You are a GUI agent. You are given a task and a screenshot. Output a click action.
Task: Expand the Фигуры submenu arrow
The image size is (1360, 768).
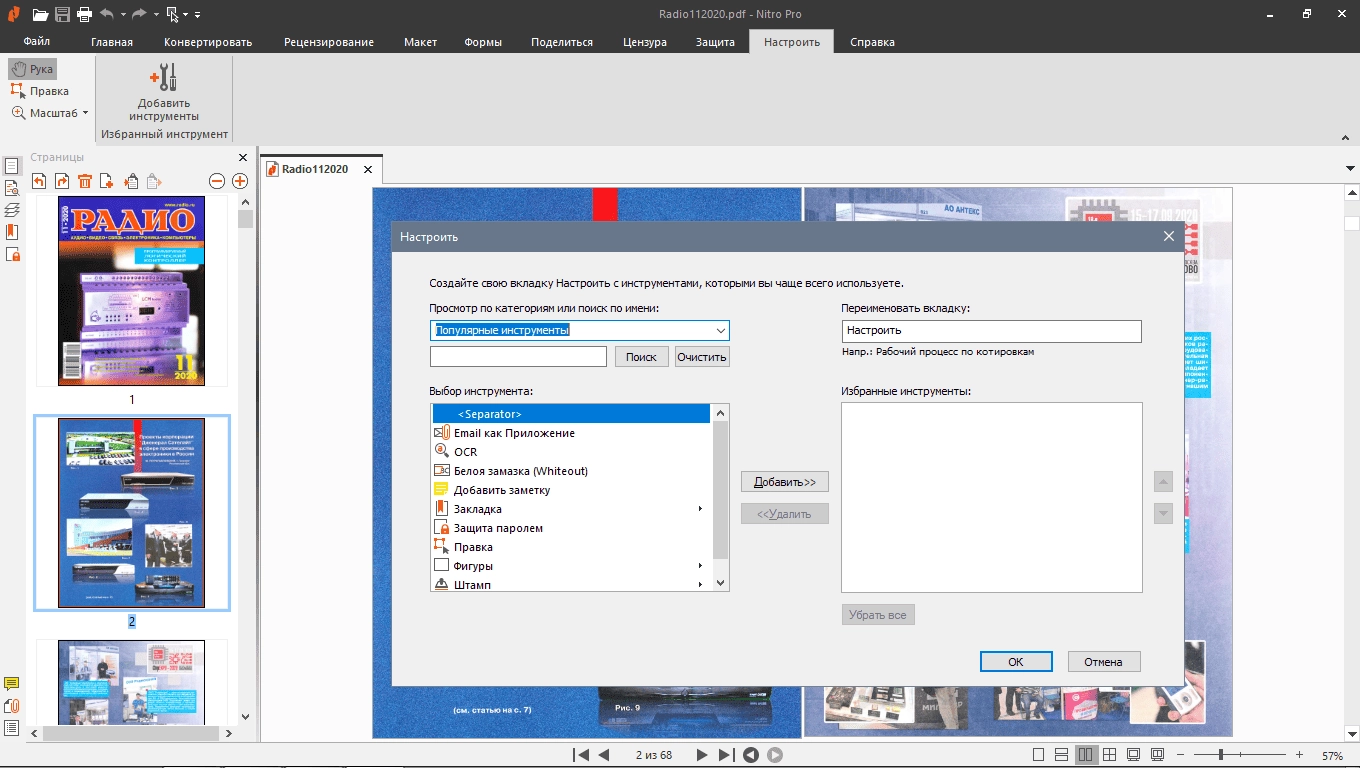(700, 566)
